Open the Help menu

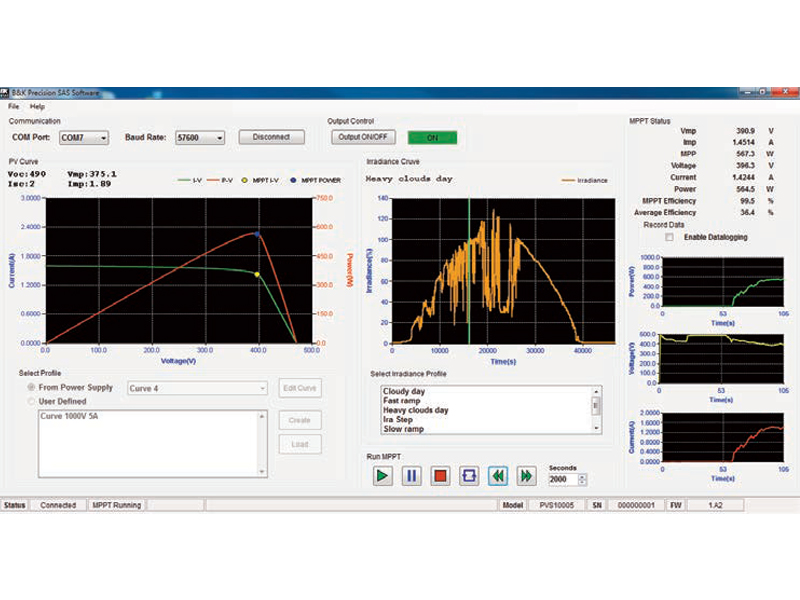(x=37, y=106)
